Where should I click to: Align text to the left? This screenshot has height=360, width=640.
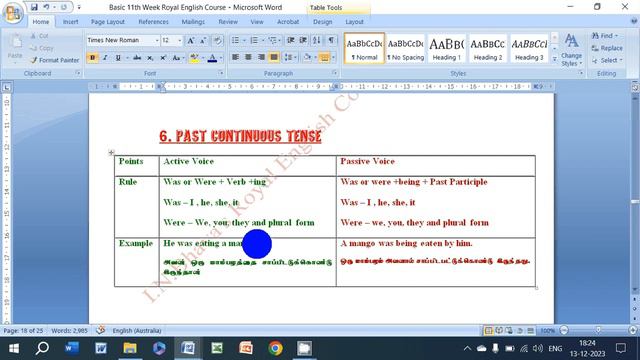click(x=236, y=58)
